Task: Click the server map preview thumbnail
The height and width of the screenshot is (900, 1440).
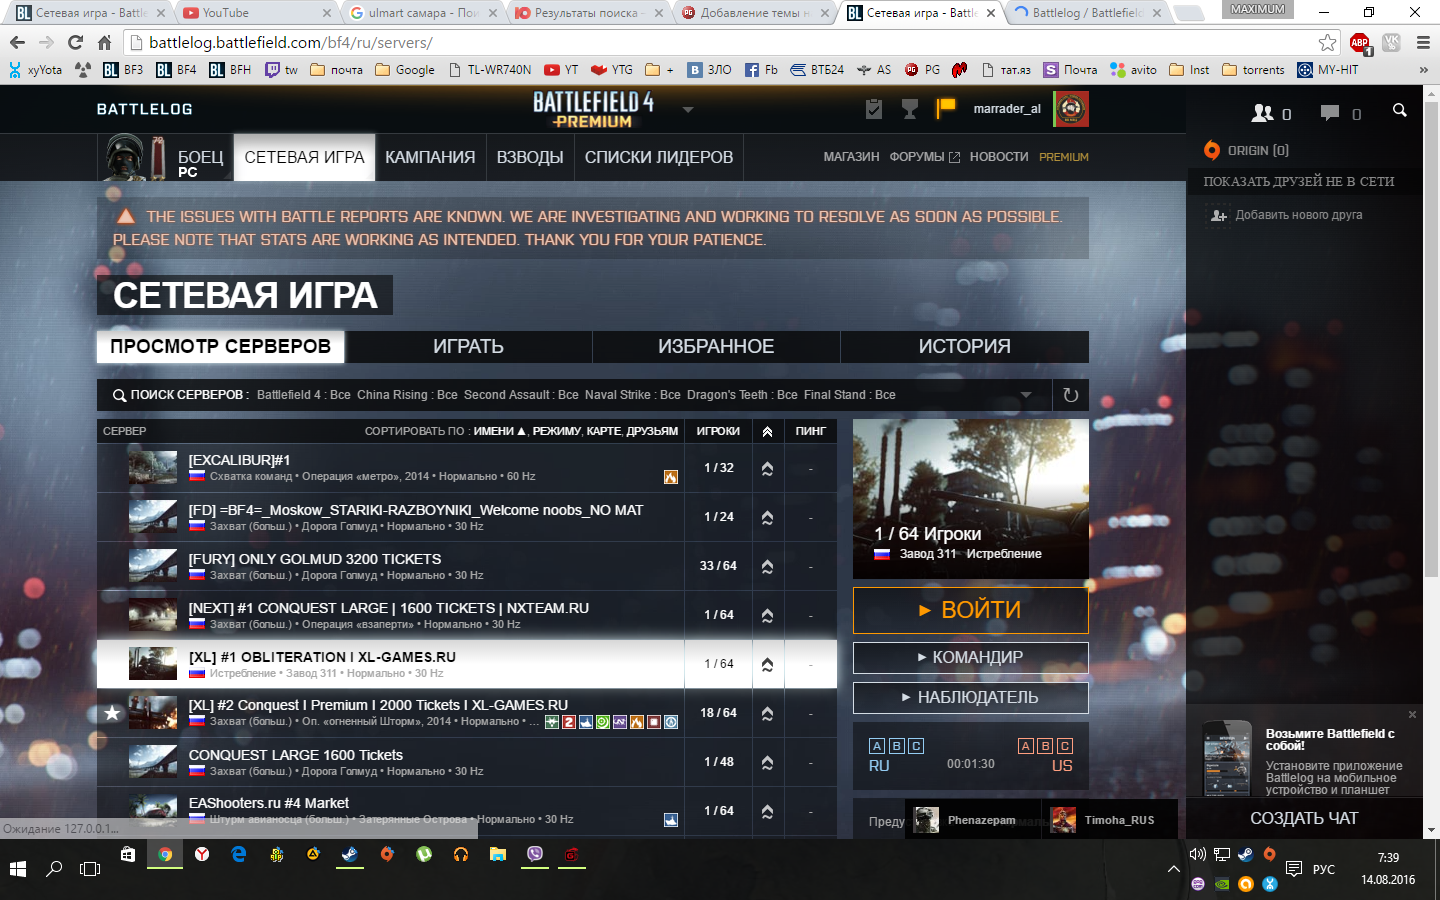Action: [x=970, y=499]
